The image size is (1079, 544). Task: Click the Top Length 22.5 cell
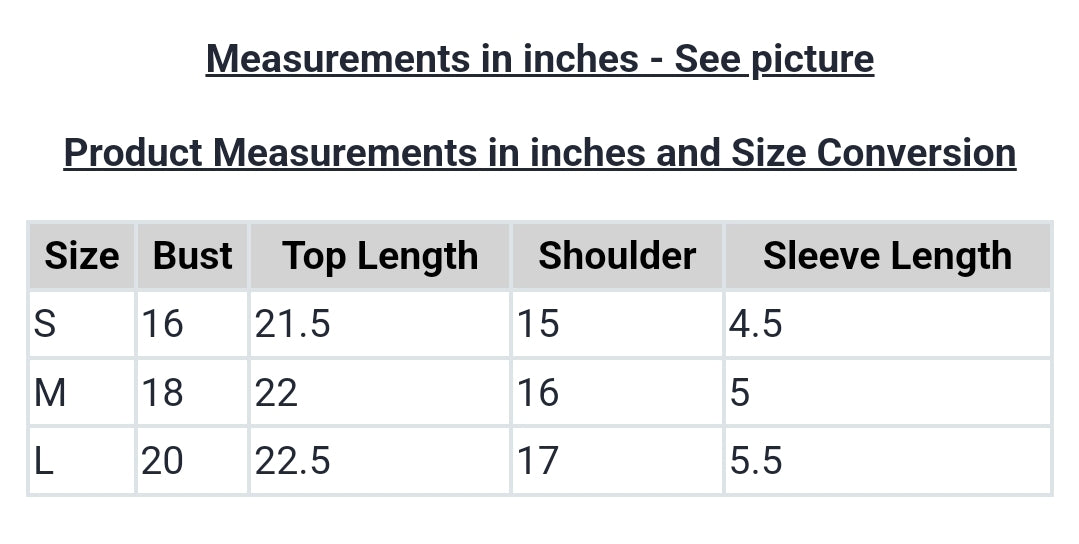292,461
